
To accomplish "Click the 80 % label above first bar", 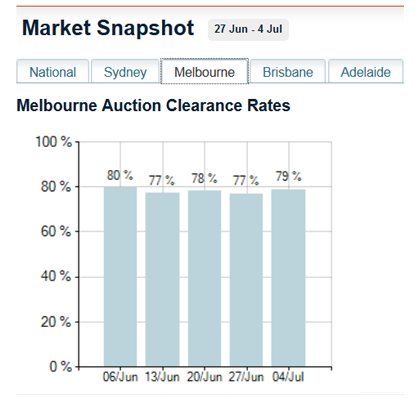I will point(120,175).
